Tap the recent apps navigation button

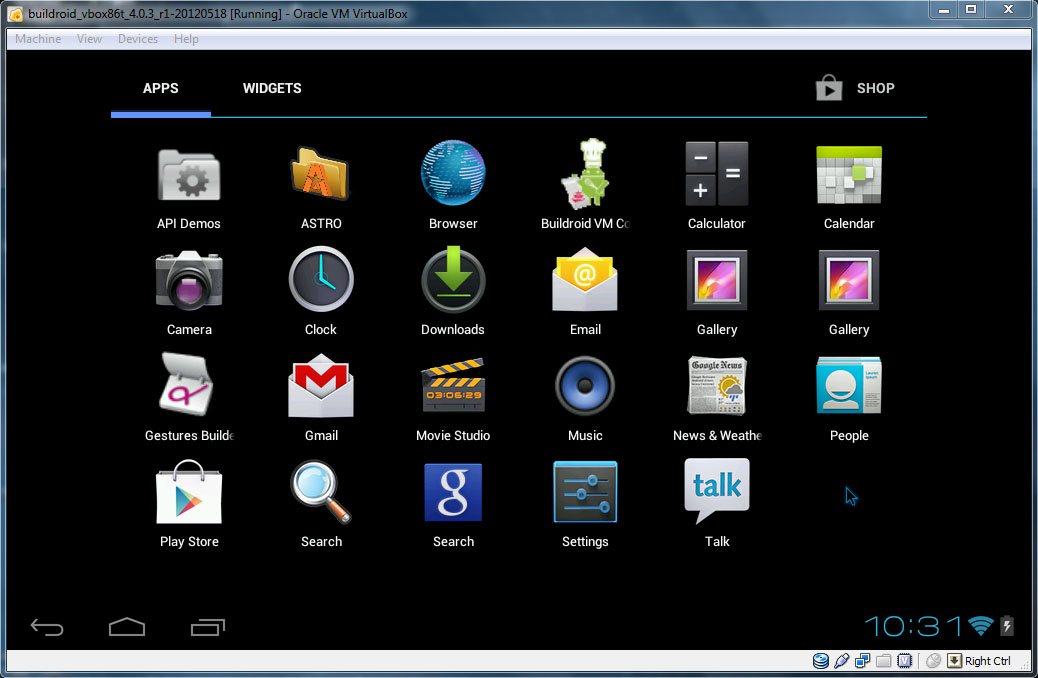pos(208,626)
